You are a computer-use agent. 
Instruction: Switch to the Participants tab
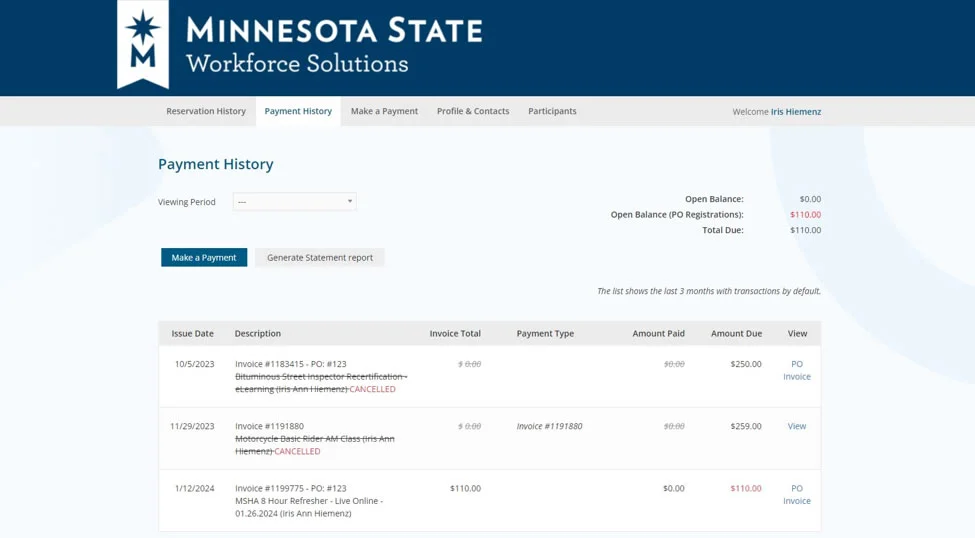point(552,111)
